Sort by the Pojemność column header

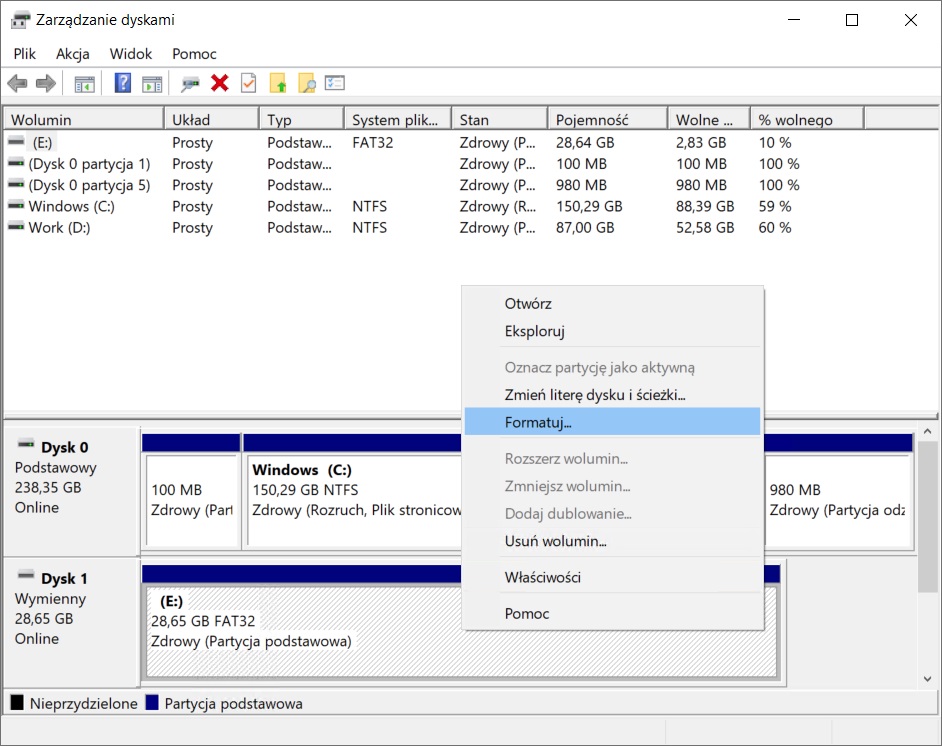(x=592, y=120)
